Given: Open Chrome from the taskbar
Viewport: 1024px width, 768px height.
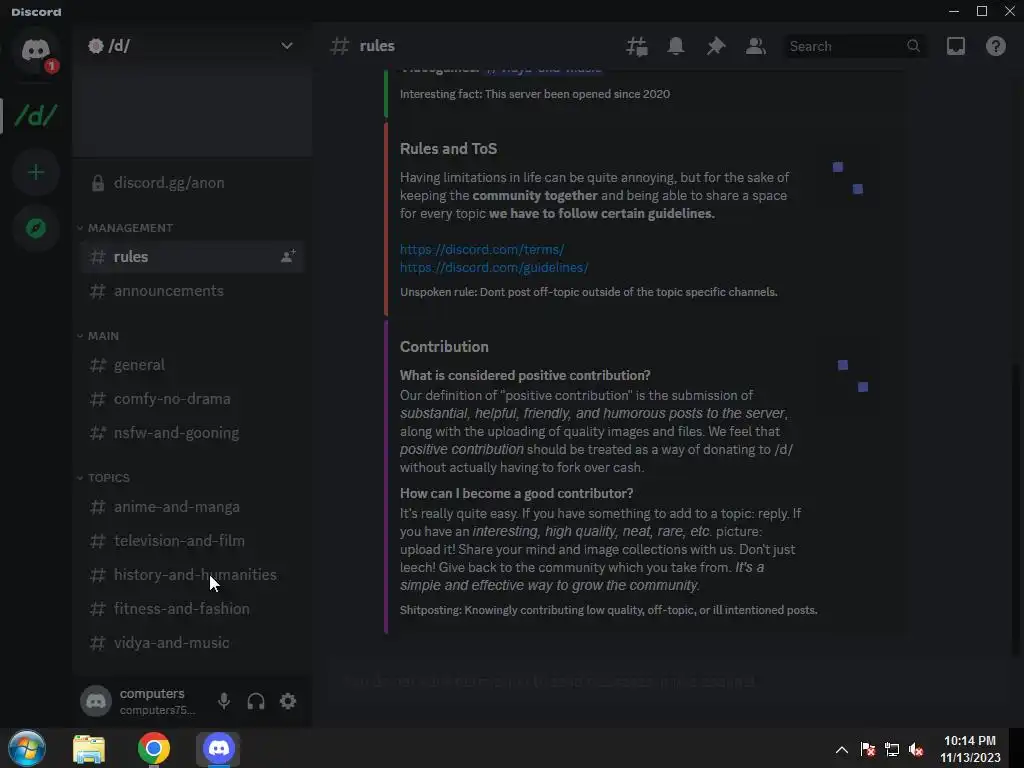Looking at the screenshot, I should coord(154,748).
